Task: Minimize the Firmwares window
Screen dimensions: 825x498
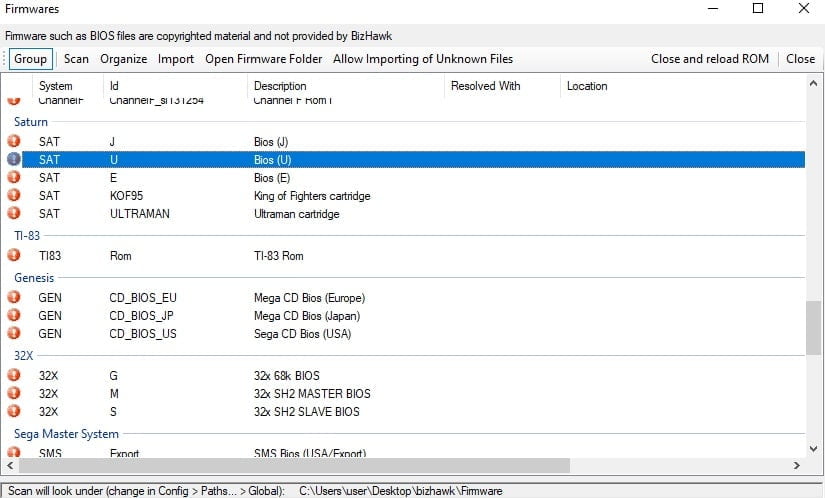Action: click(x=713, y=8)
